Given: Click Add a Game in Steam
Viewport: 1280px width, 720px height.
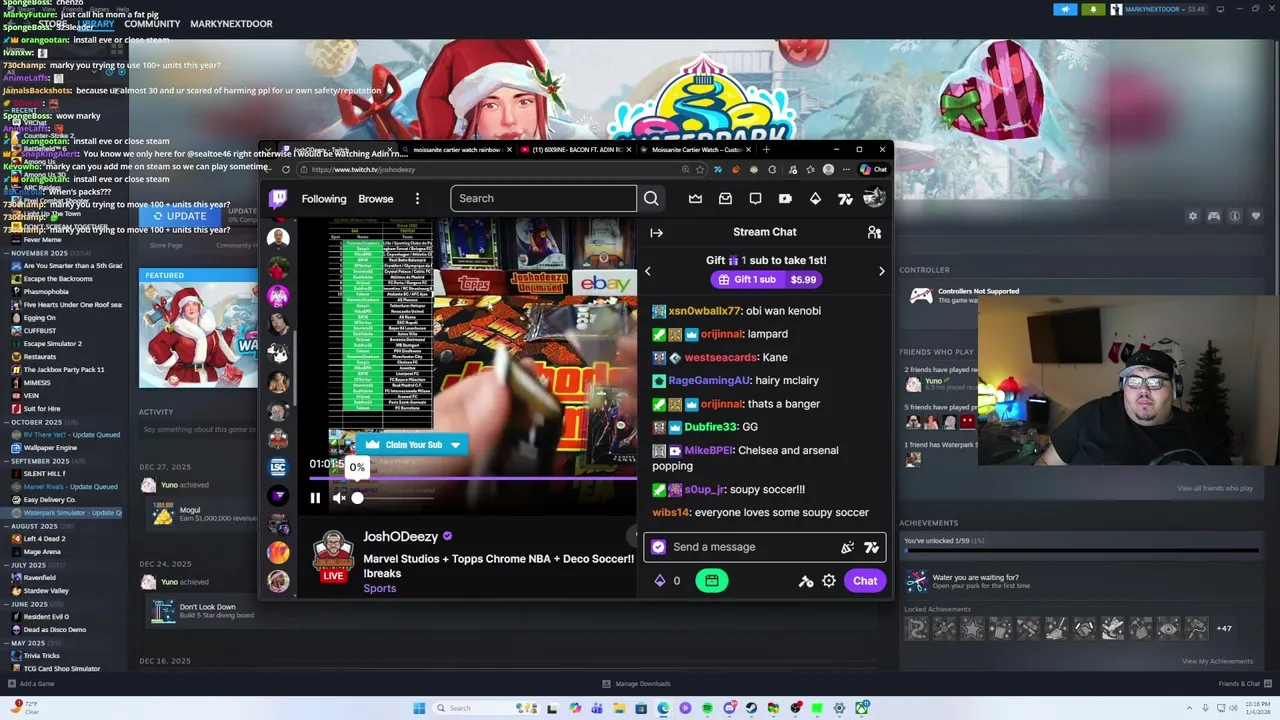Looking at the screenshot, I should click(30, 684).
